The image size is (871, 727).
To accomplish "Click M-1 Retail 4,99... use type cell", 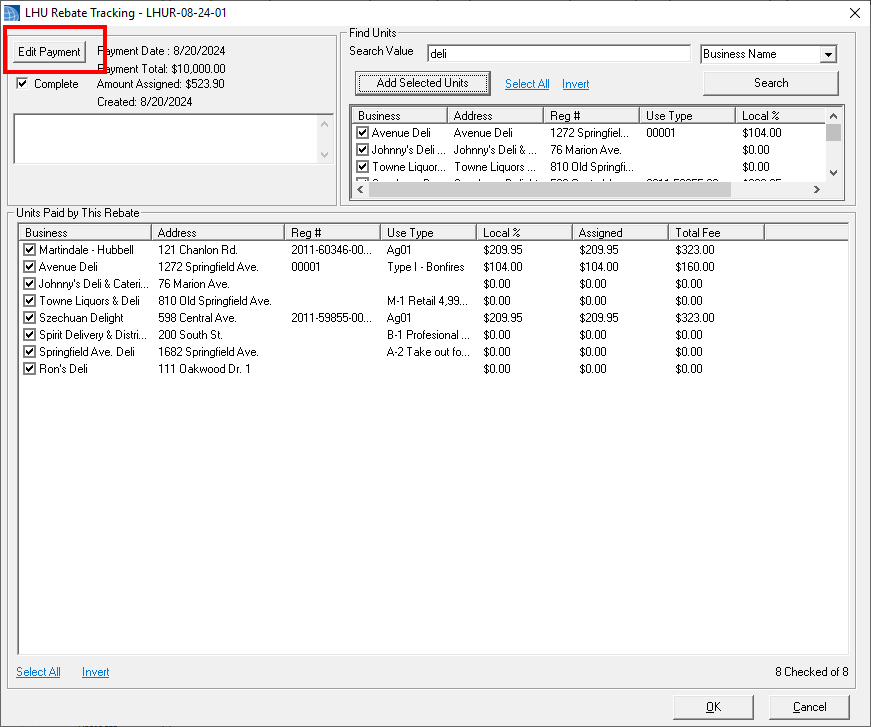I will coord(428,301).
